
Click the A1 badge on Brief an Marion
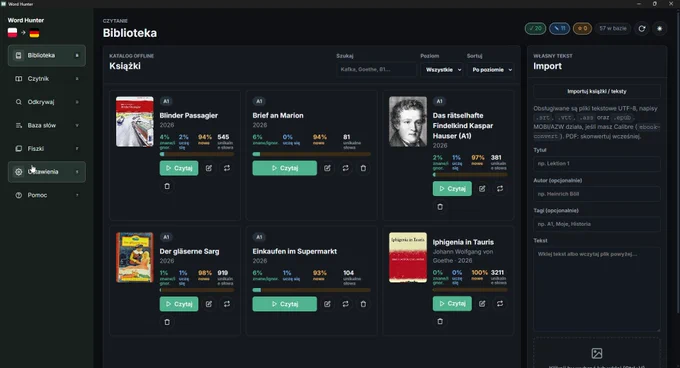click(259, 101)
